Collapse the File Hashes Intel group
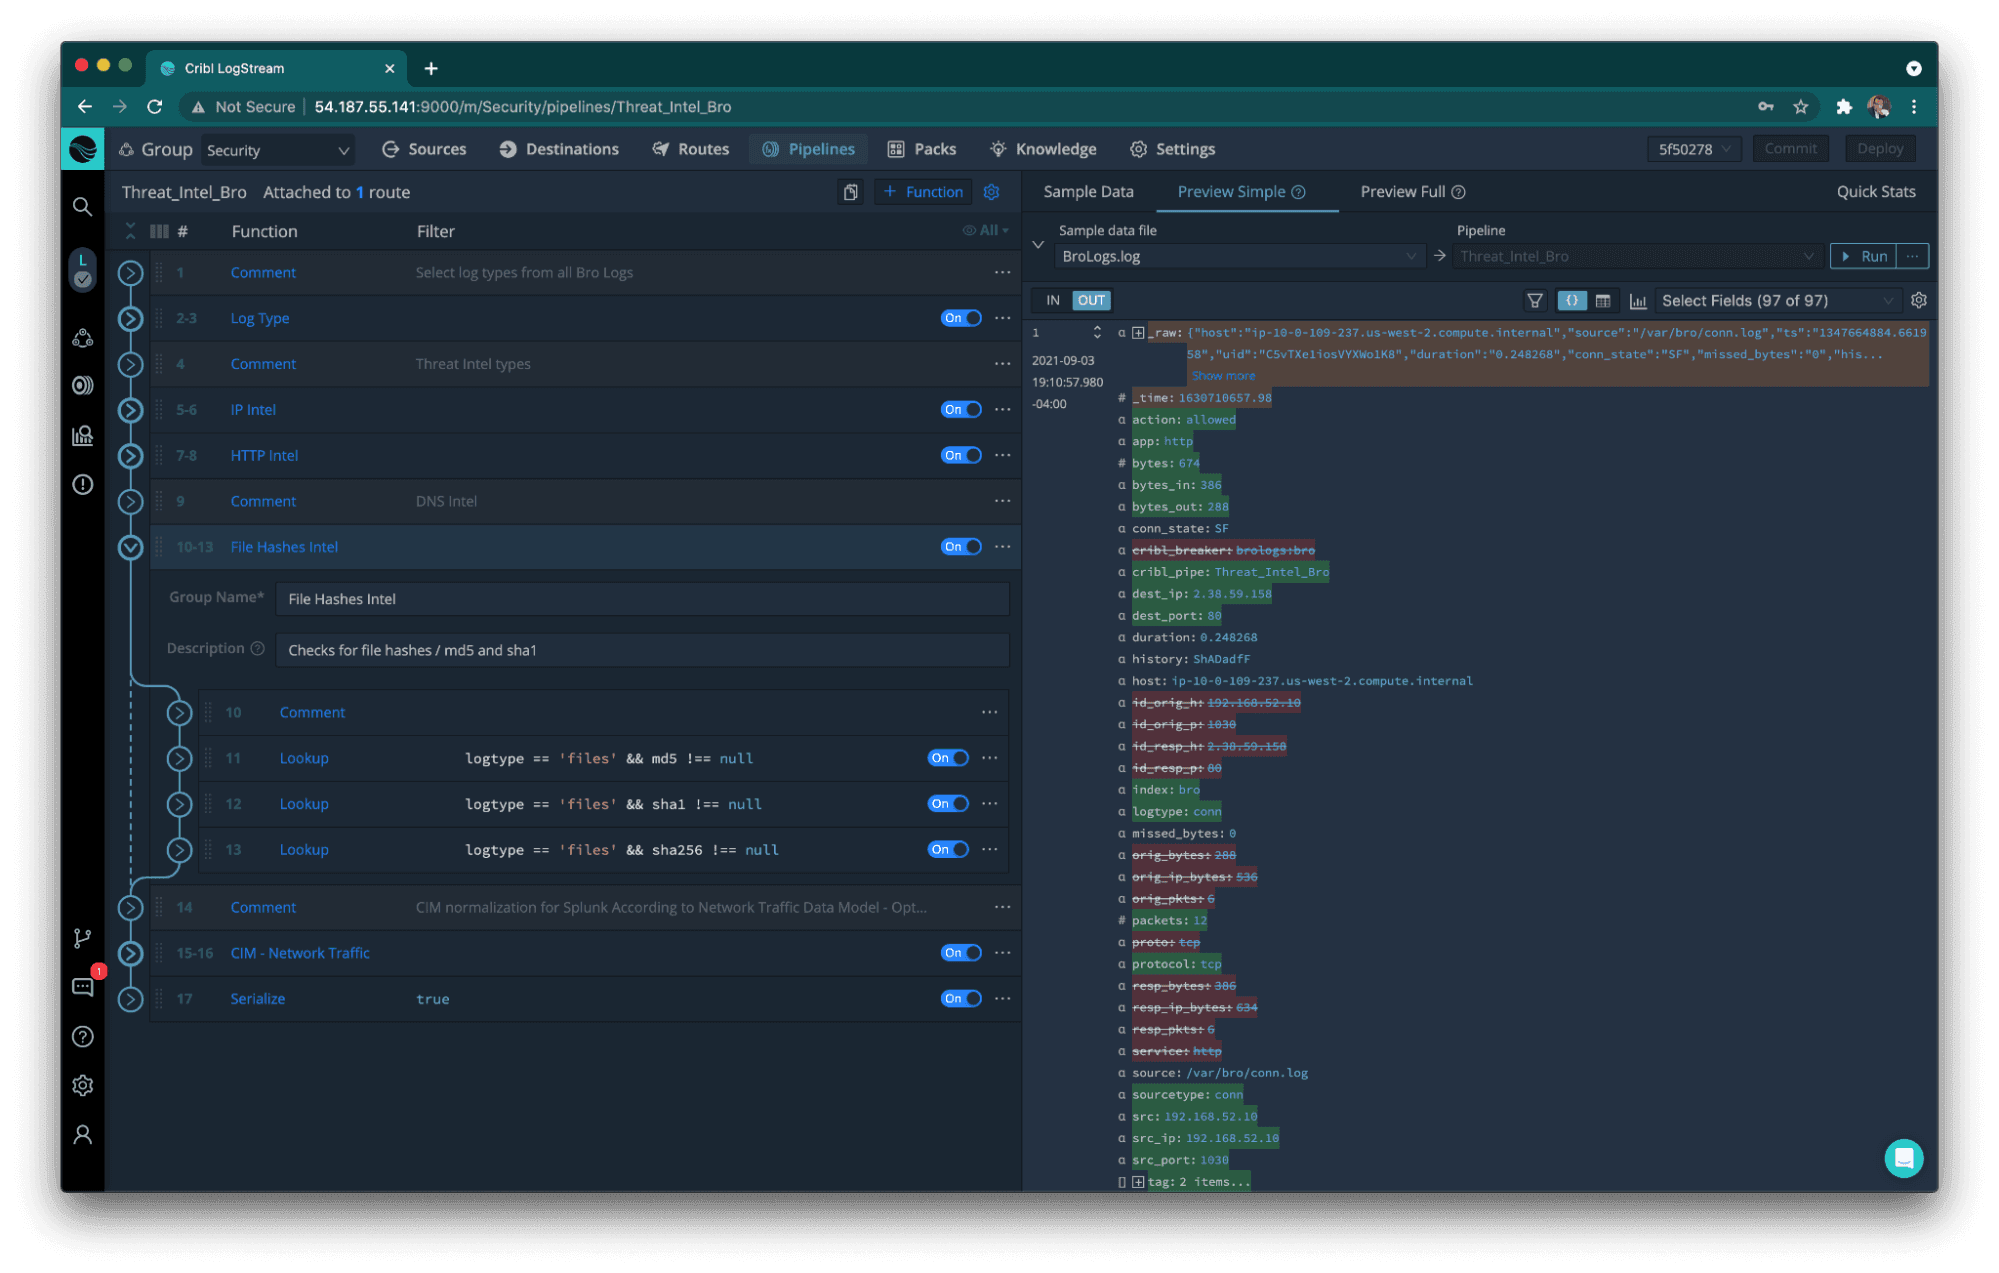 tap(130, 547)
